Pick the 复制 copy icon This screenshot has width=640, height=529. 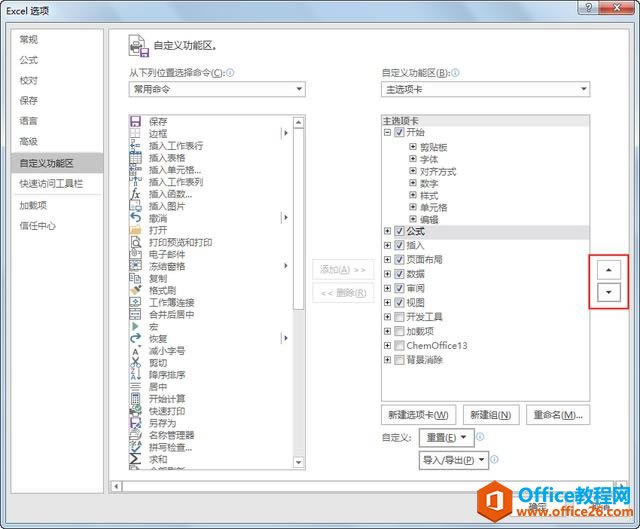click(135, 278)
